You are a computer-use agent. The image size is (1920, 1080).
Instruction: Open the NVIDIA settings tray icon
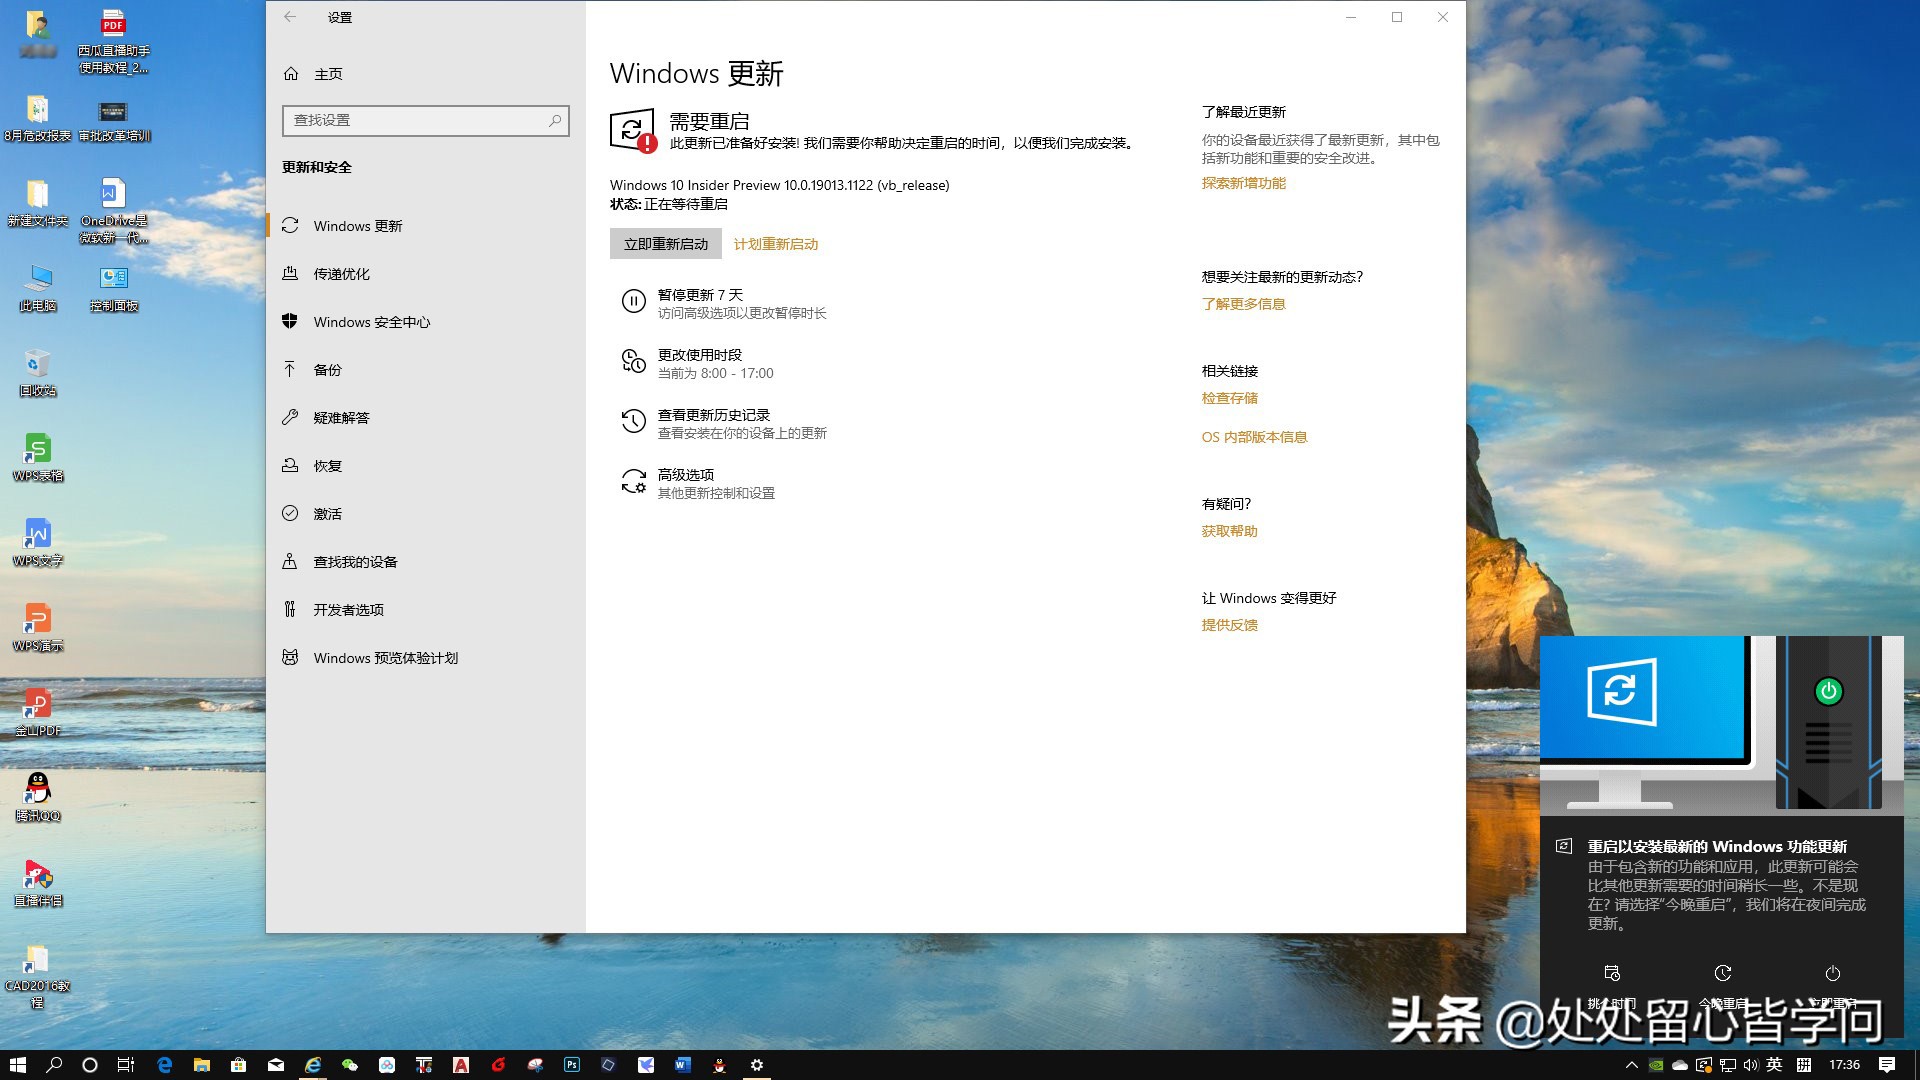pos(1655,1065)
